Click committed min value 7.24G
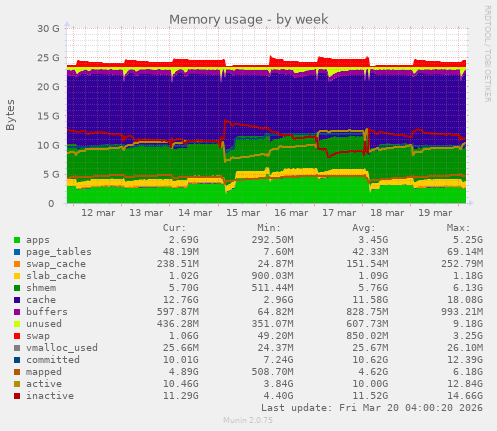Image resolution: width=497 pixels, height=431 pixels. tap(278, 360)
